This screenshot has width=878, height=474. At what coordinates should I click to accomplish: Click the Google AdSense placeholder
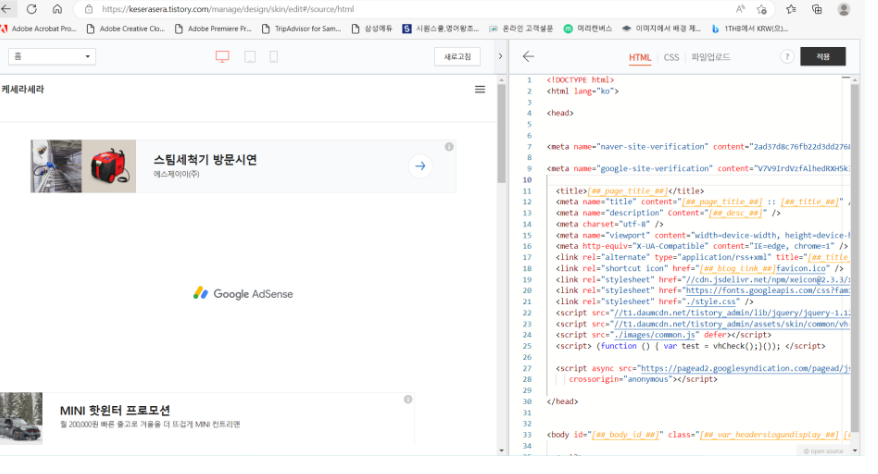[243, 294]
